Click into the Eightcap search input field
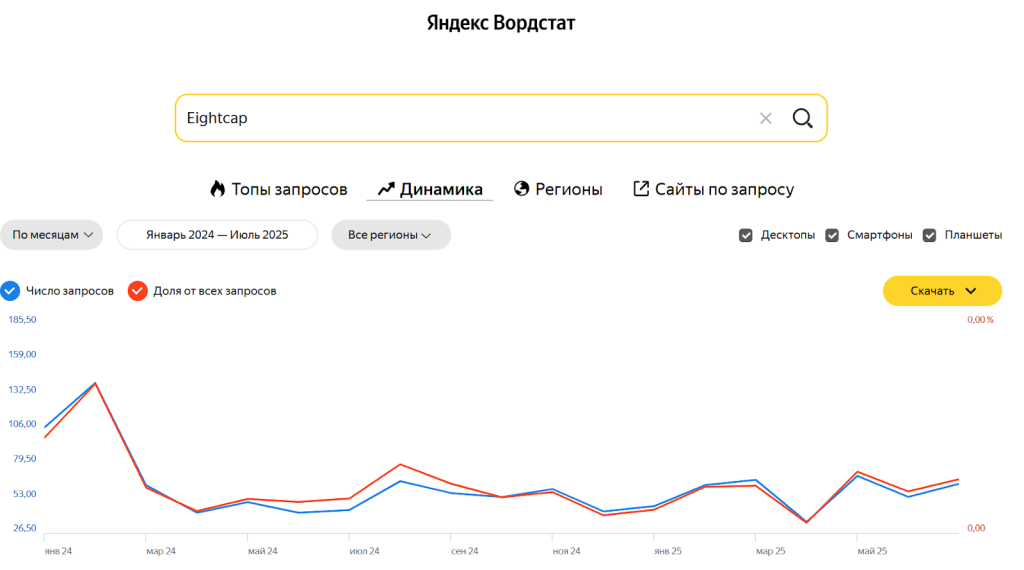 tap(450, 118)
